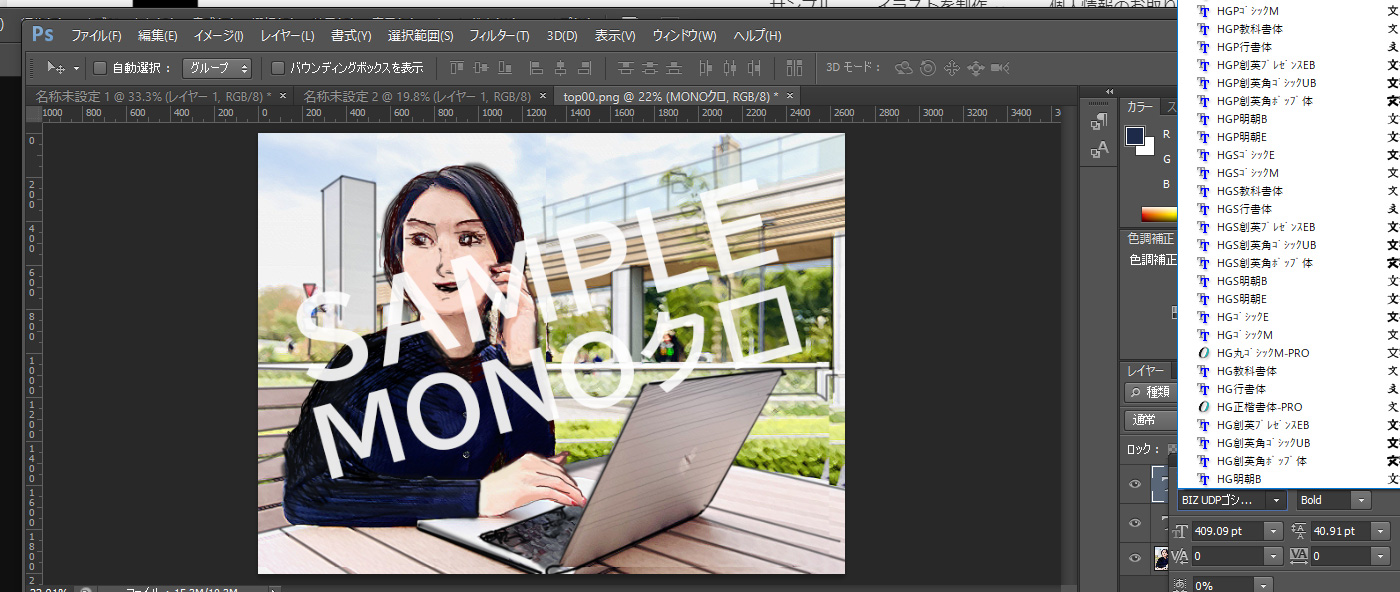Click distribute vertical centers icon
Screen dimensions: 1400x592
pyautogui.click(x=651, y=68)
